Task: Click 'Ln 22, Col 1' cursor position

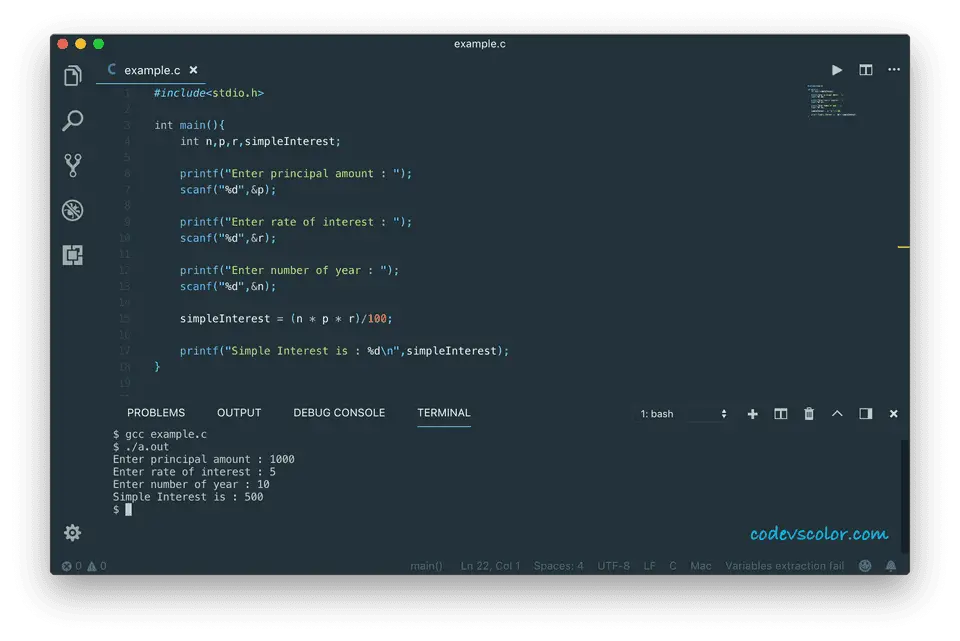Action: pyautogui.click(x=490, y=566)
